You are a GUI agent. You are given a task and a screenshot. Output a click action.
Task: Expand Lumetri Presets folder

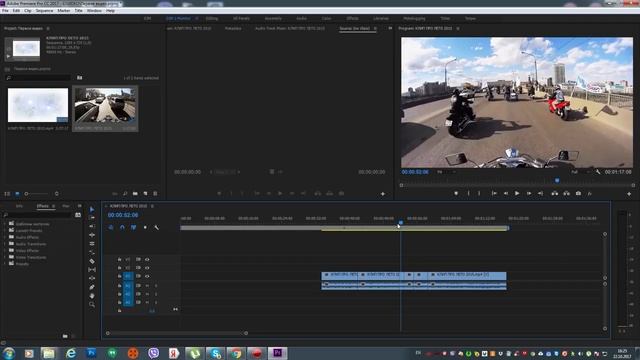[x=5, y=230]
